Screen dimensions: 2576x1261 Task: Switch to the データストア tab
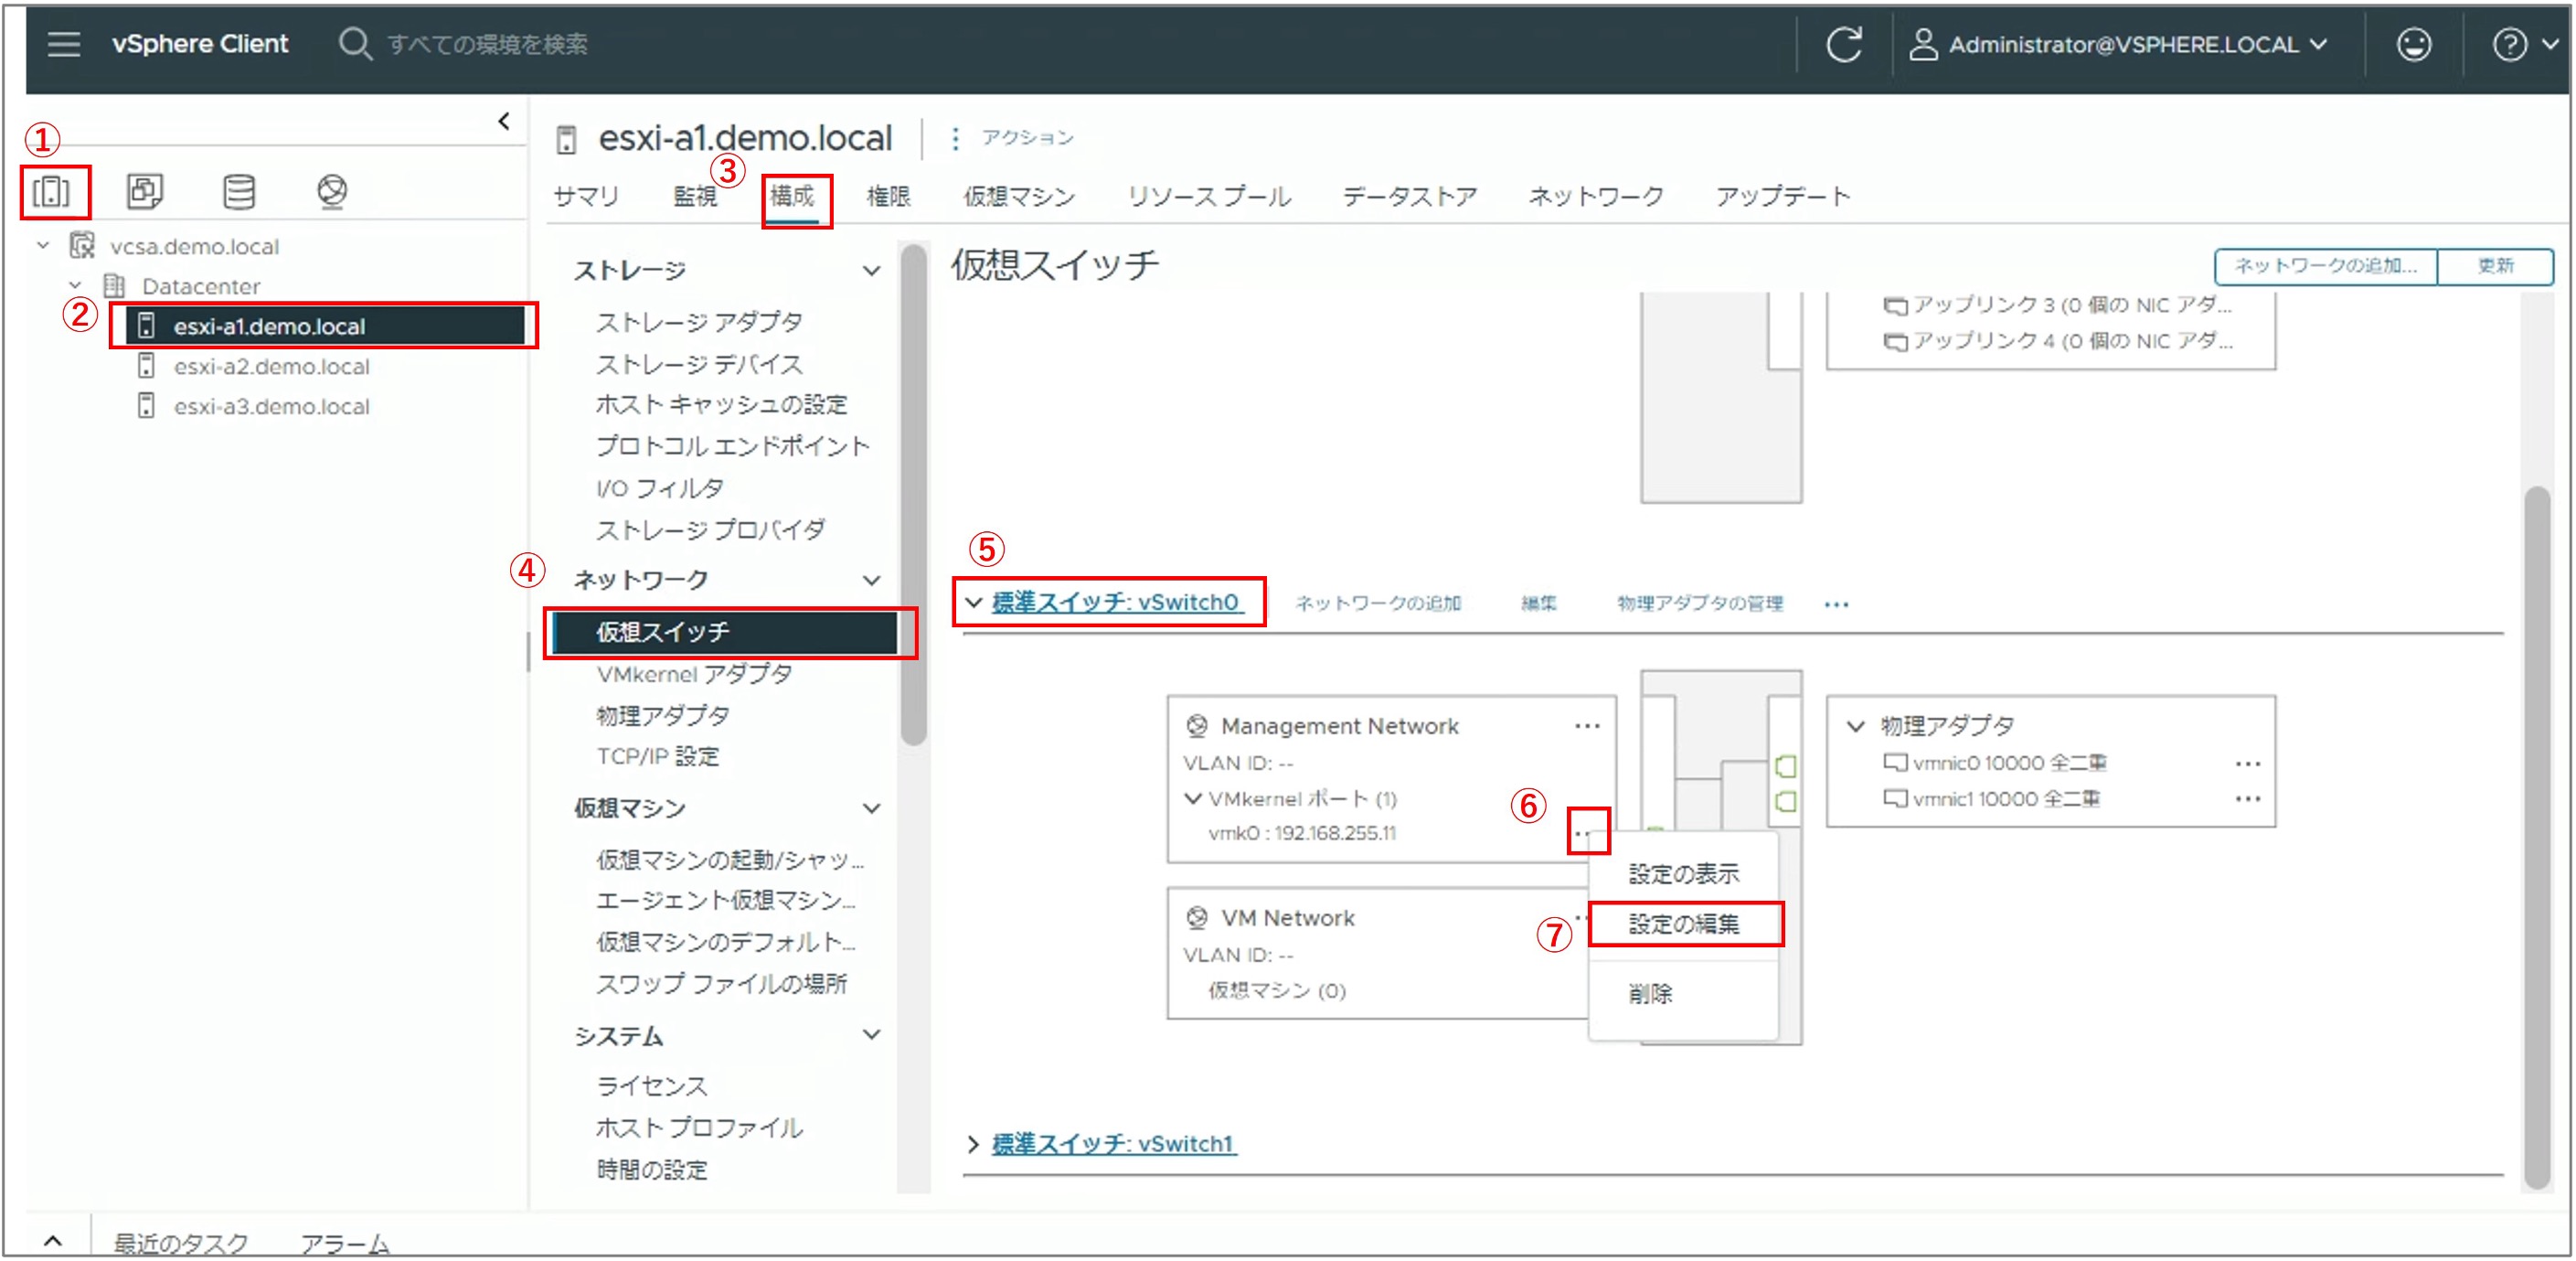click(x=1409, y=196)
